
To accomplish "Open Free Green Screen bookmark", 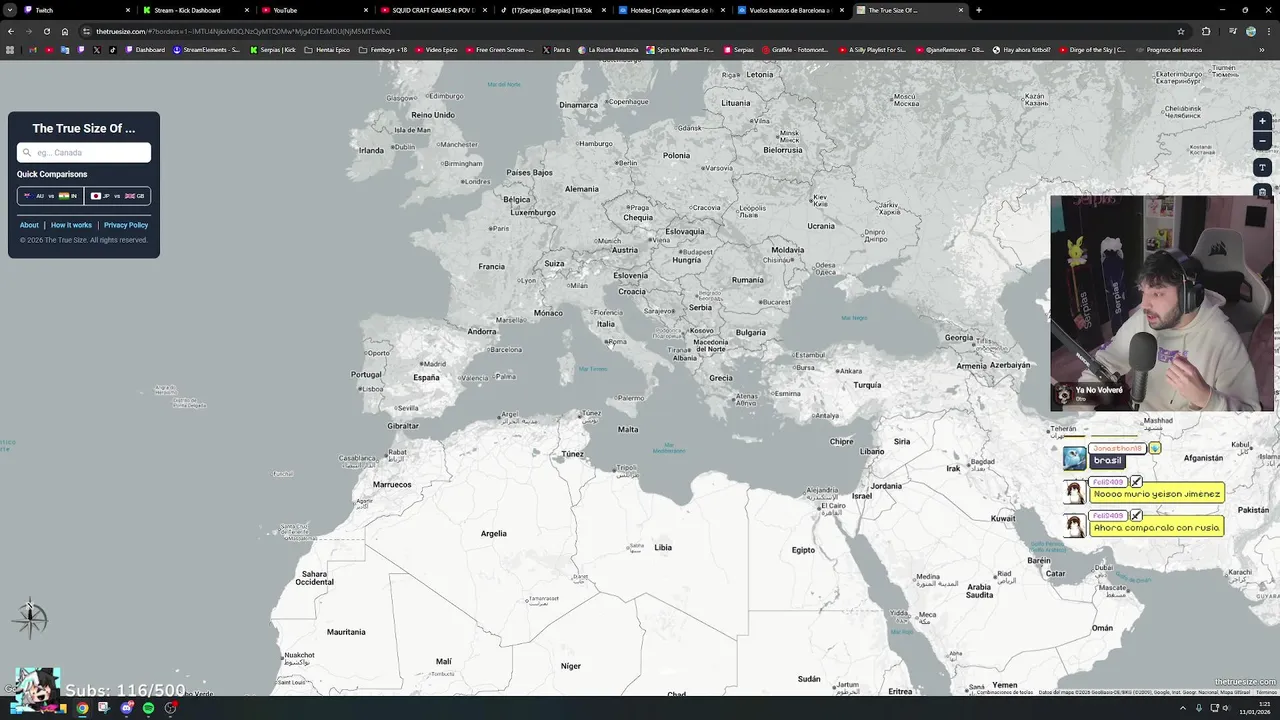I will click(500, 50).
